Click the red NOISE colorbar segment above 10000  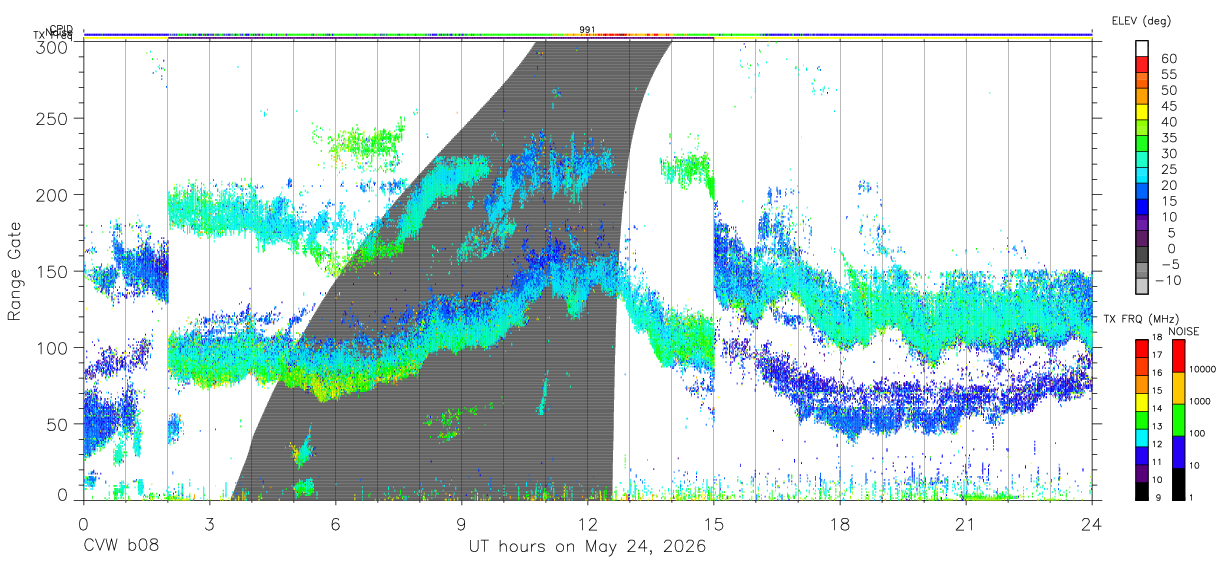pyautogui.click(x=1177, y=355)
